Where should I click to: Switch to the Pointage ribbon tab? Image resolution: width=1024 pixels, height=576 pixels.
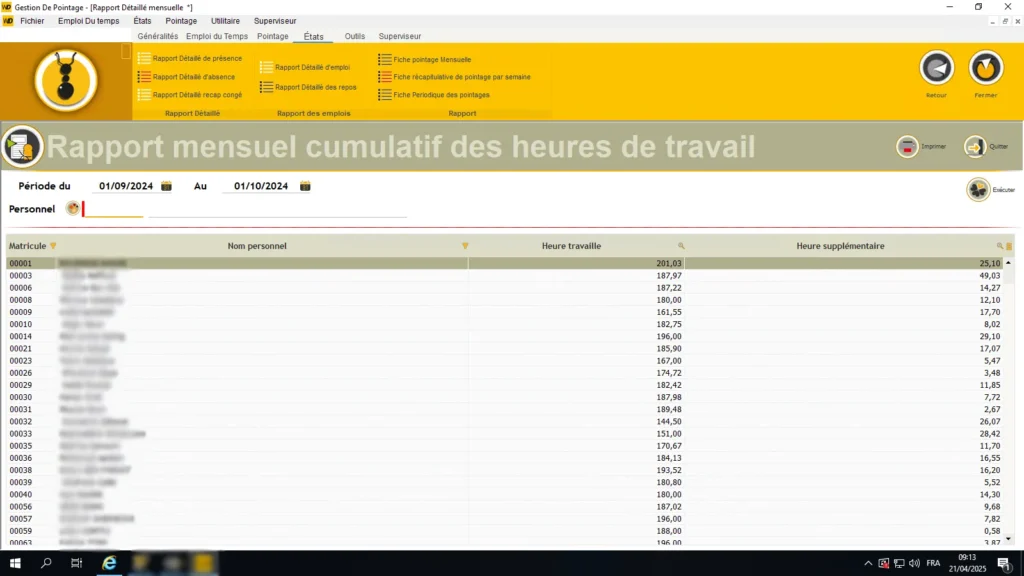tap(272, 37)
